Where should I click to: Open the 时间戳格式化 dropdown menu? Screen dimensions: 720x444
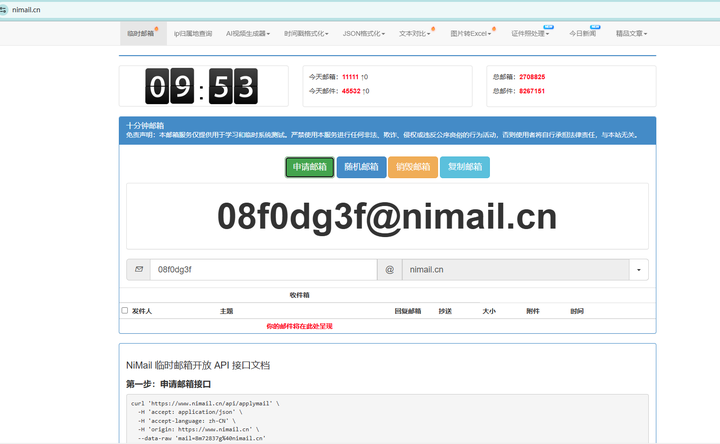(x=306, y=33)
